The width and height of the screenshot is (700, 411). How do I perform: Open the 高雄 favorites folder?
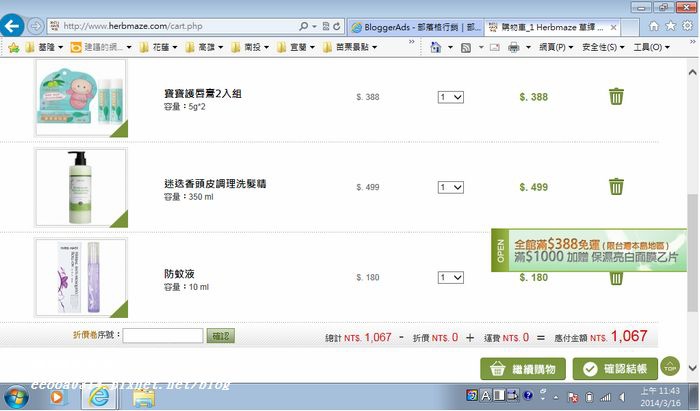click(x=204, y=47)
